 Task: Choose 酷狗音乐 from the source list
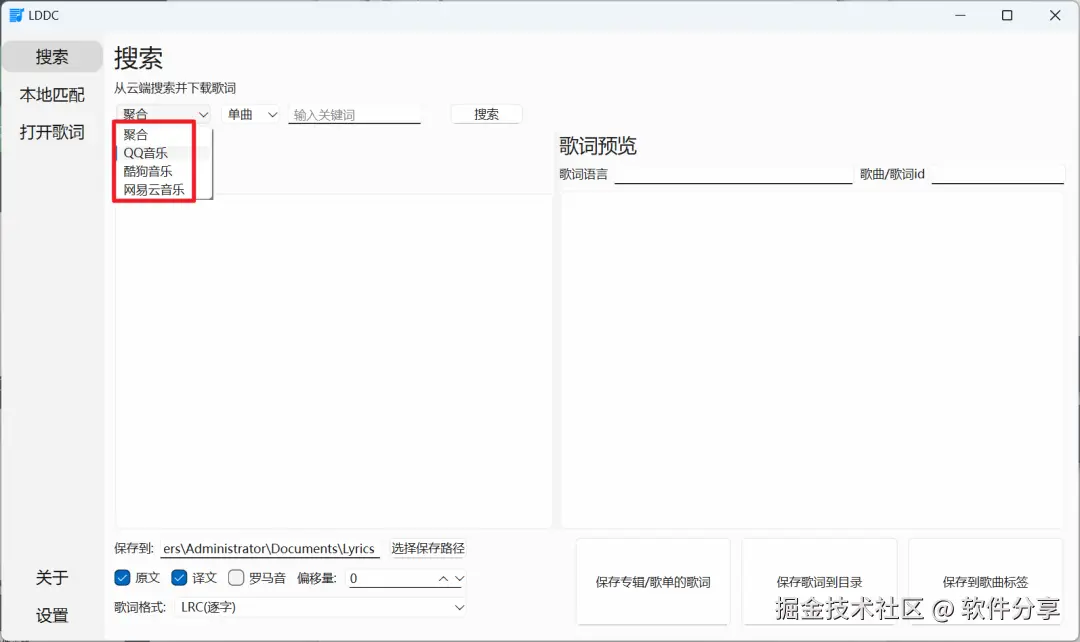[164, 172]
